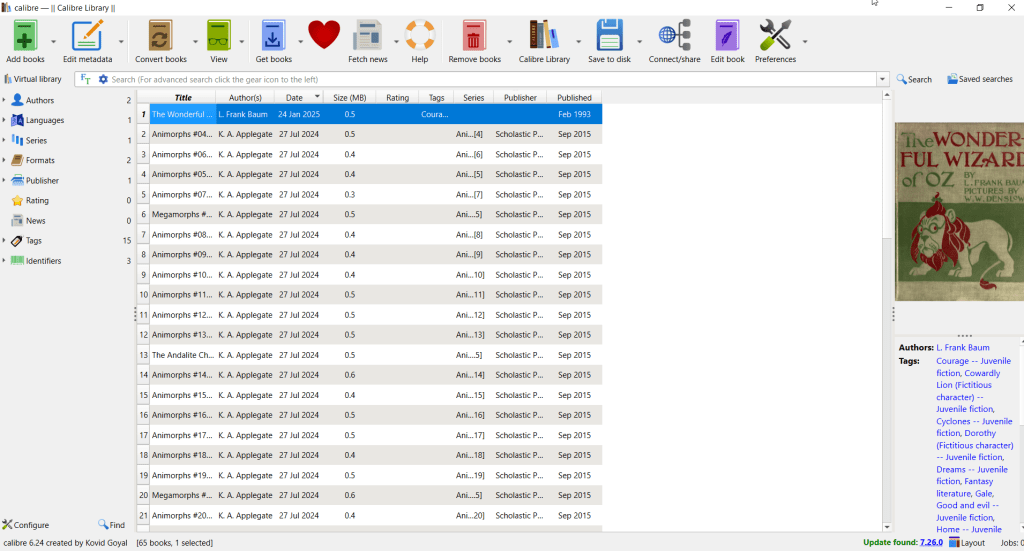Image resolution: width=1024 pixels, height=551 pixels.
Task: Click the Preferences wrench icon
Action: [775, 36]
